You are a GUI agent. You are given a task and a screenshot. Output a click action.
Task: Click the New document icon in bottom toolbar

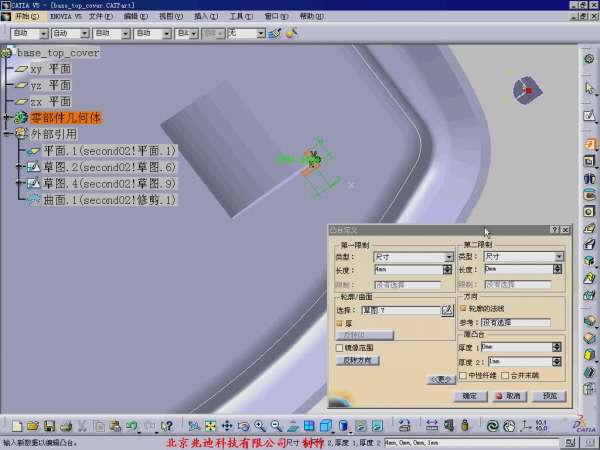tap(17, 427)
